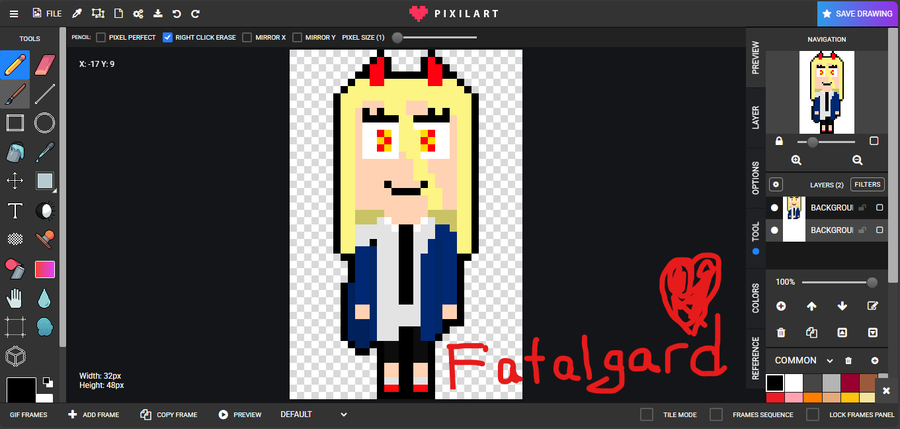
Task: Open the GIF FRAMES panel
Action: coord(29,414)
